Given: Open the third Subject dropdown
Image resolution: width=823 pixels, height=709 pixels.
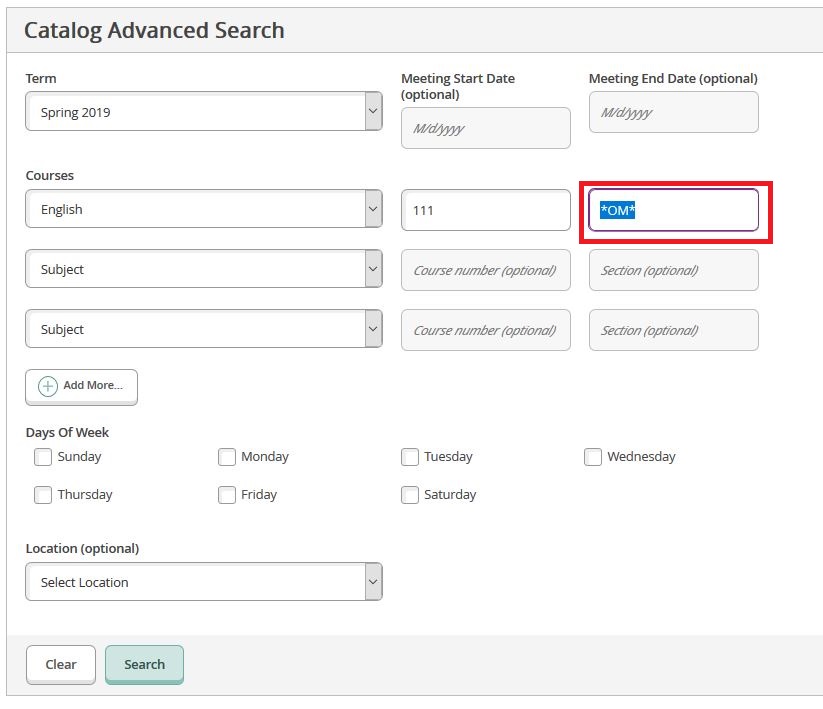Looking at the screenshot, I should tap(203, 329).
